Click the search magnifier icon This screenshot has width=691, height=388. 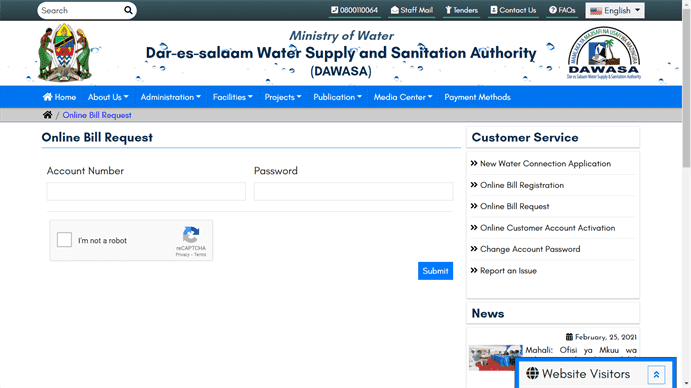128,10
